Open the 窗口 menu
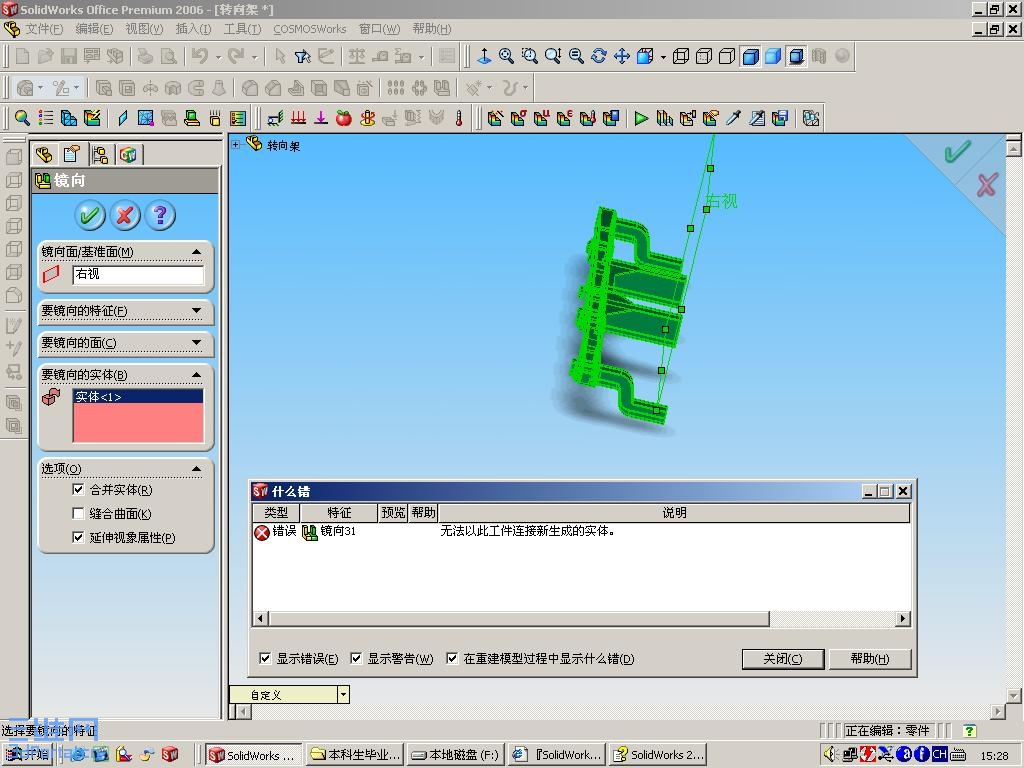Screen dimensions: 1024x768 [x=379, y=29]
